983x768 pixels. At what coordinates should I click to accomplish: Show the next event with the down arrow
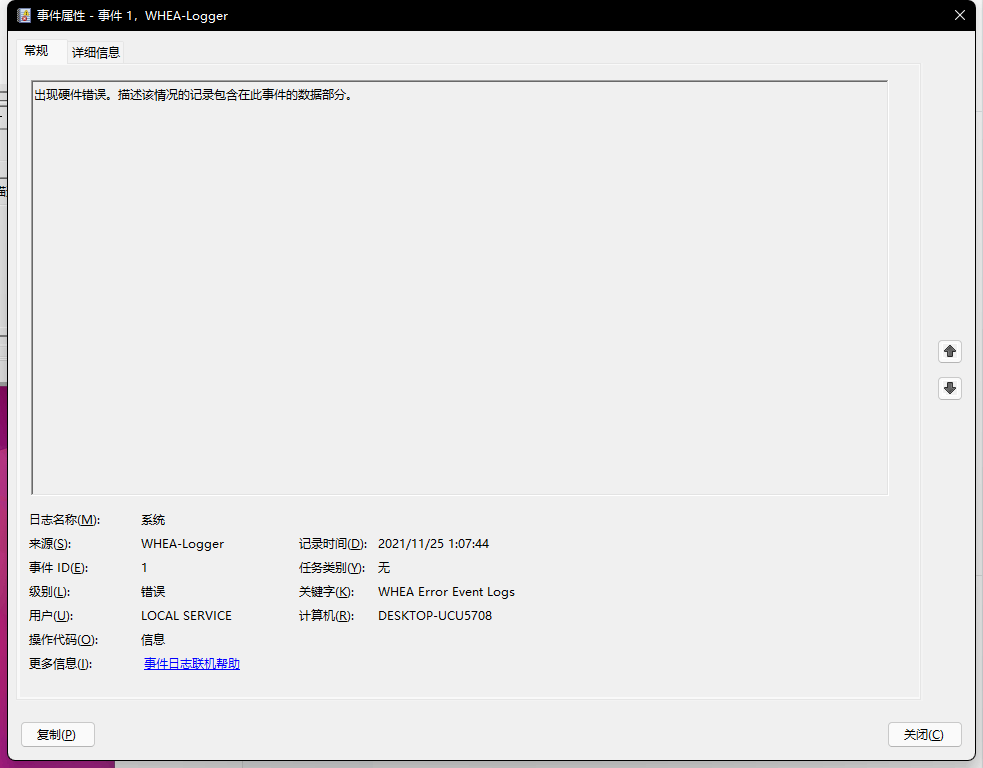(x=950, y=388)
